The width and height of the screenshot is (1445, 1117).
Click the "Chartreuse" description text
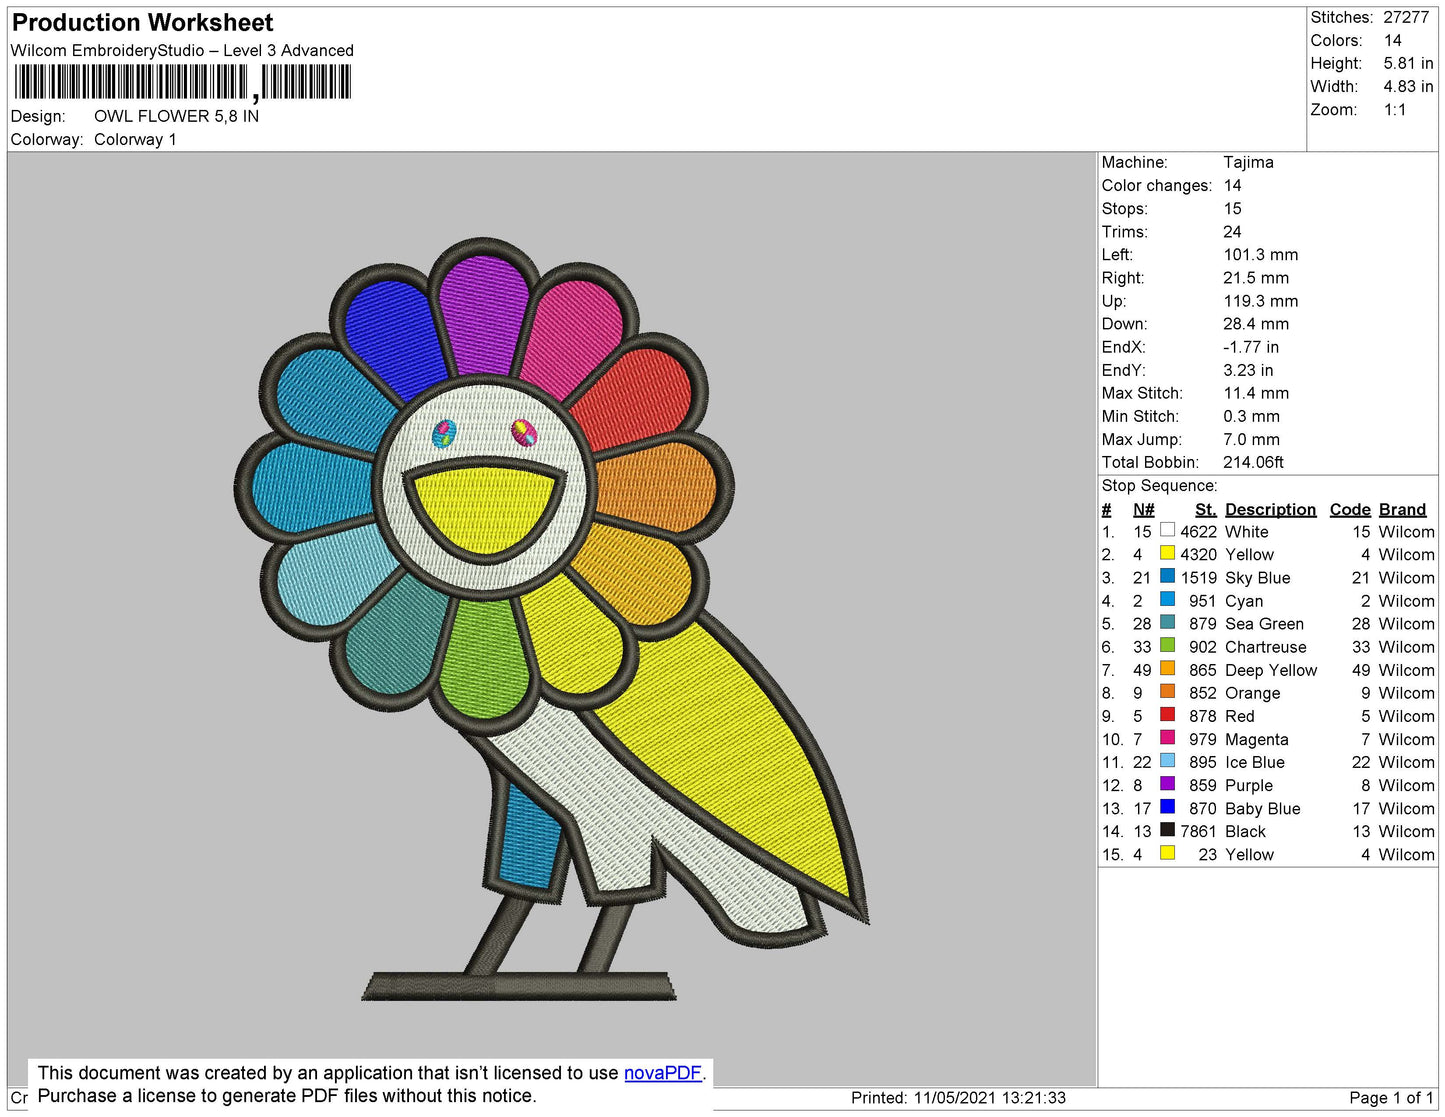coord(1265,647)
